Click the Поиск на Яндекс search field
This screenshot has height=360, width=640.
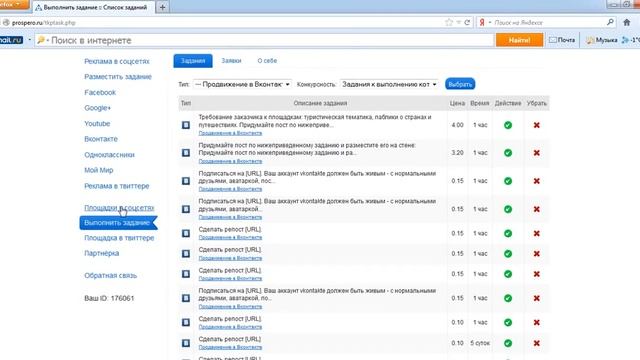pos(547,22)
